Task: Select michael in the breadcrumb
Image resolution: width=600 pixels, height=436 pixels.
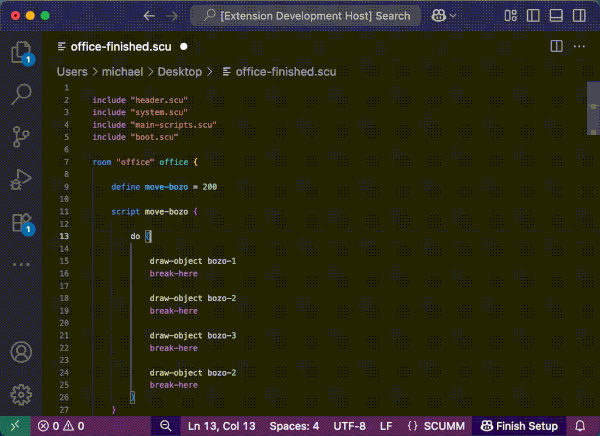Action: pos(122,72)
